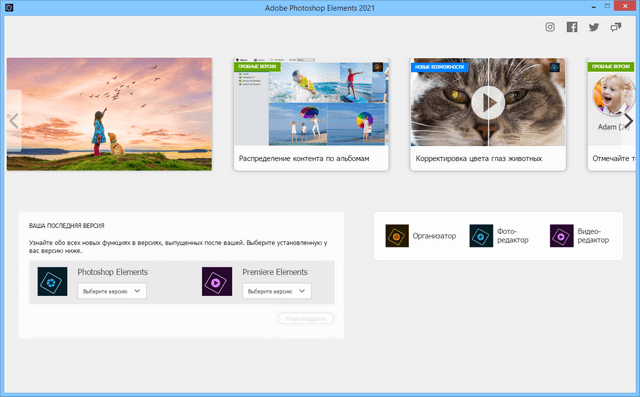
Task: Go to previous carousel slide arrow
Action: (14, 121)
